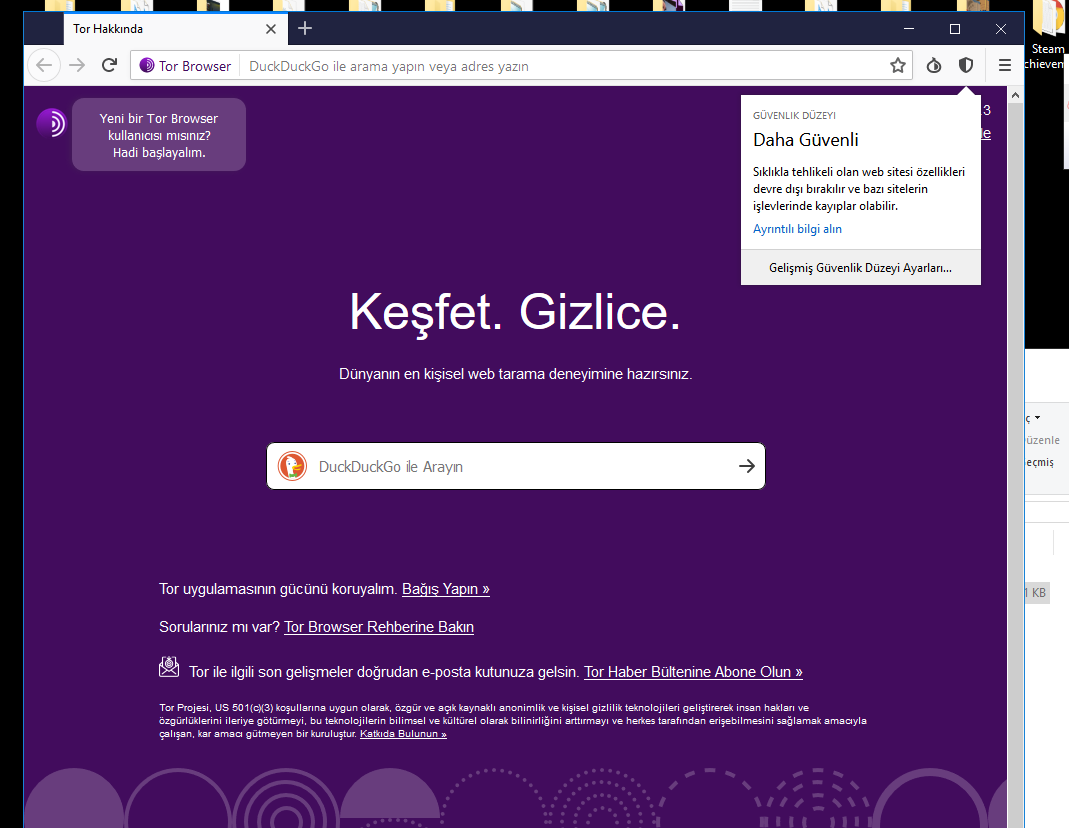Open Gelişmiş Güvenlik Düzeyi Ayarları

point(860,268)
